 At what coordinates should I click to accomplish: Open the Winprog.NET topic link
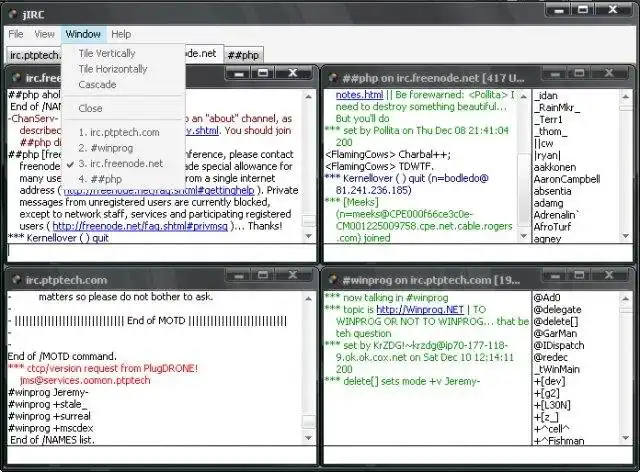[420, 309]
